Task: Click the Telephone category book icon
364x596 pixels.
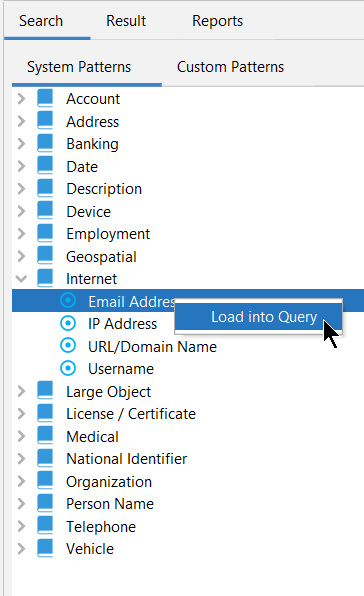Action: tap(45, 526)
